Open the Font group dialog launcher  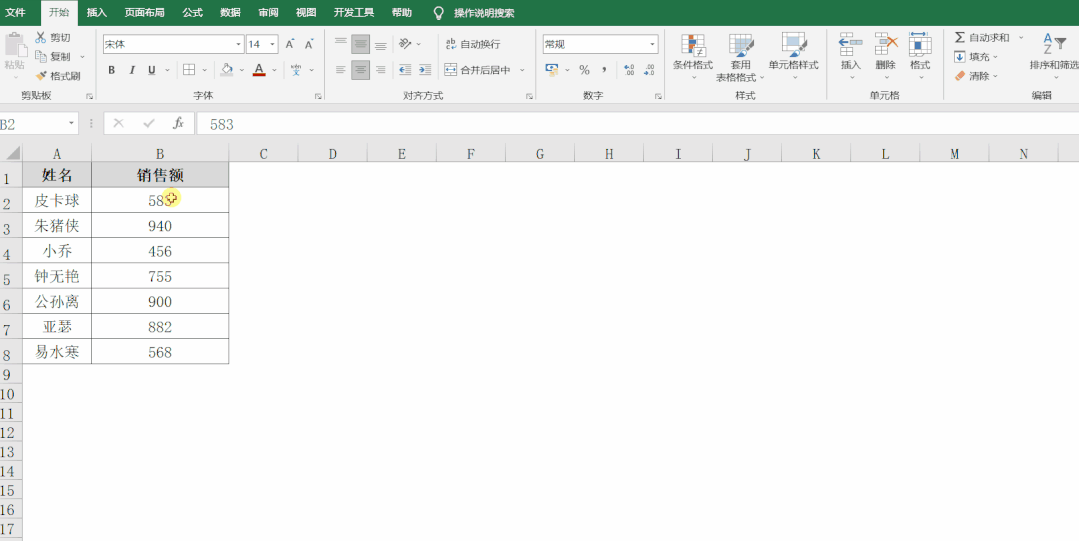pyautogui.click(x=318, y=96)
